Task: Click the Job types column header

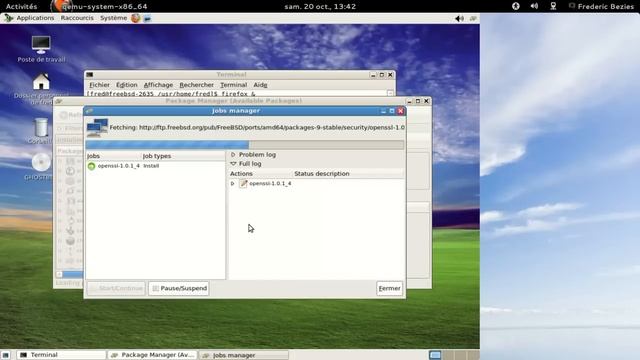Action: tap(183, 156)
